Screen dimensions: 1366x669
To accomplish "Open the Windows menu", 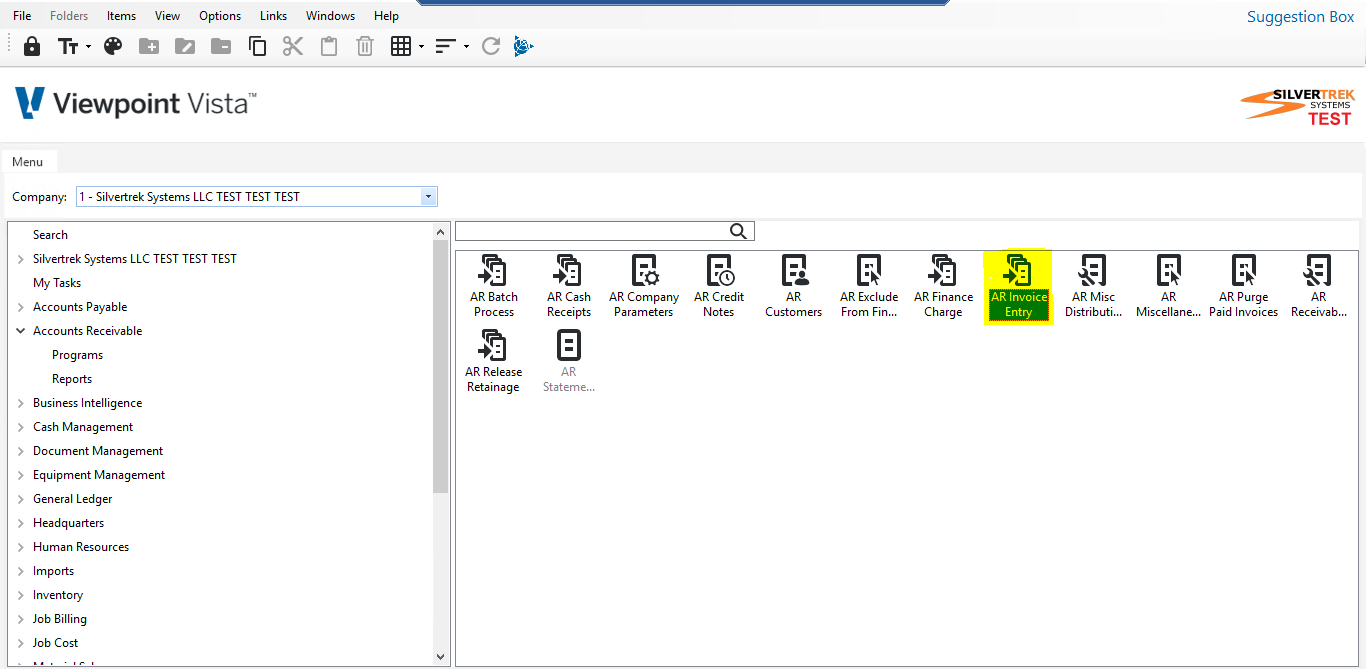I will point(330,15).
